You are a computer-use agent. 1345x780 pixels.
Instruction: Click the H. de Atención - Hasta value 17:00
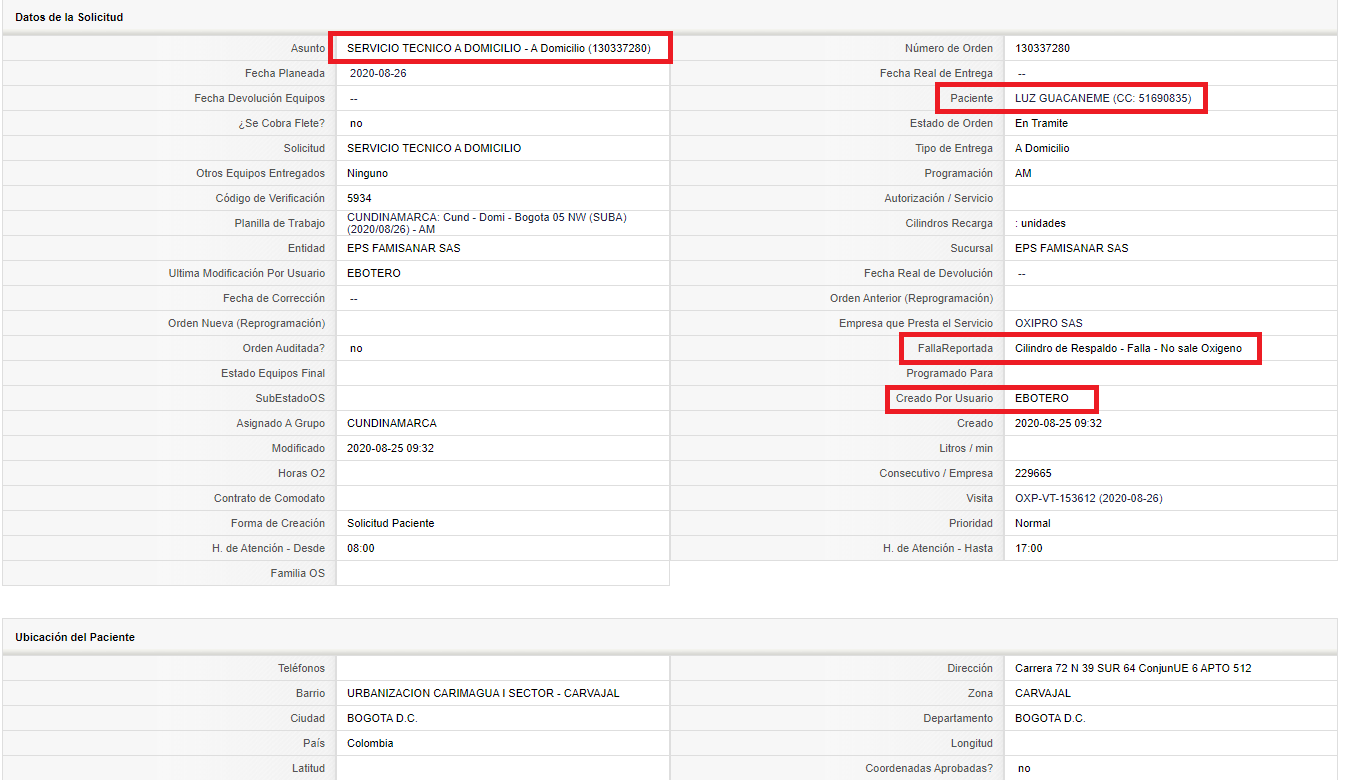click(x=1029, y=548)
